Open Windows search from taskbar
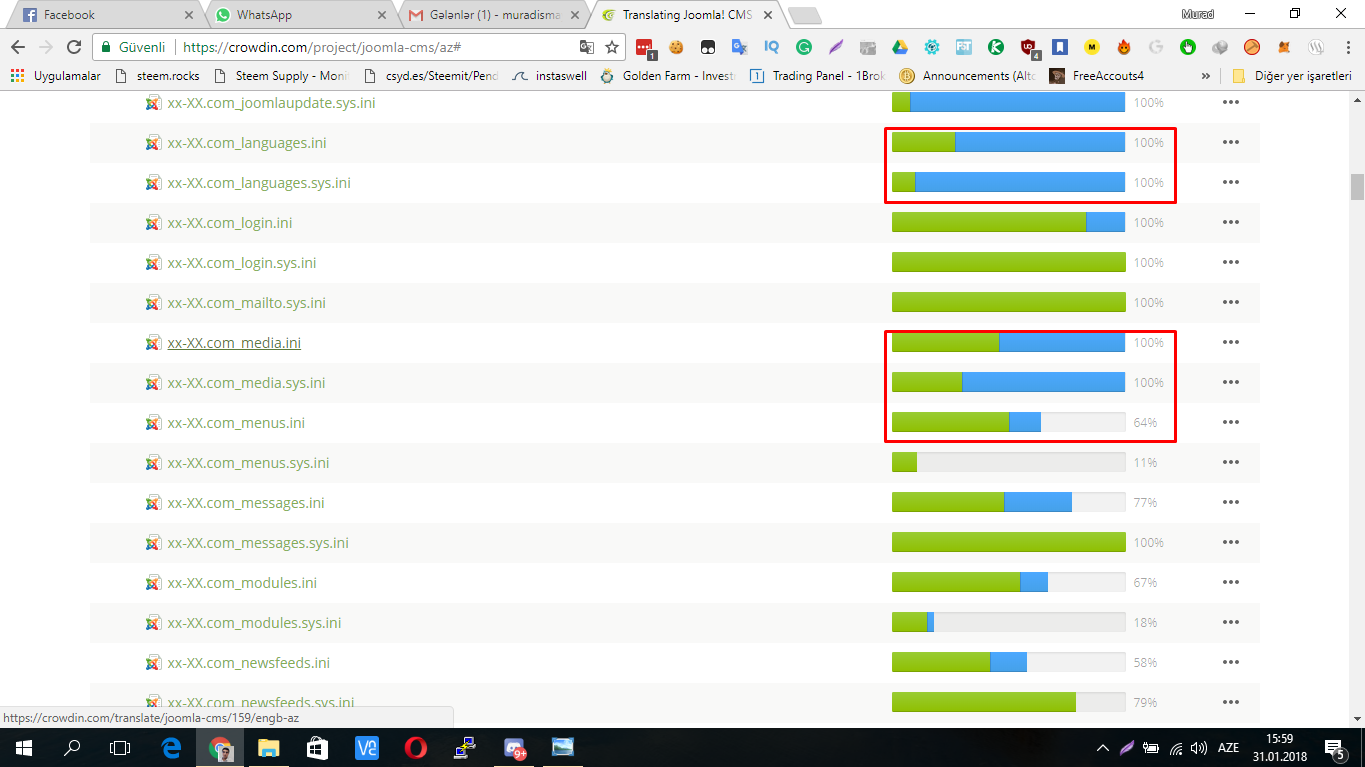The height and width of the screenshot is (767, 1365). 72,747
